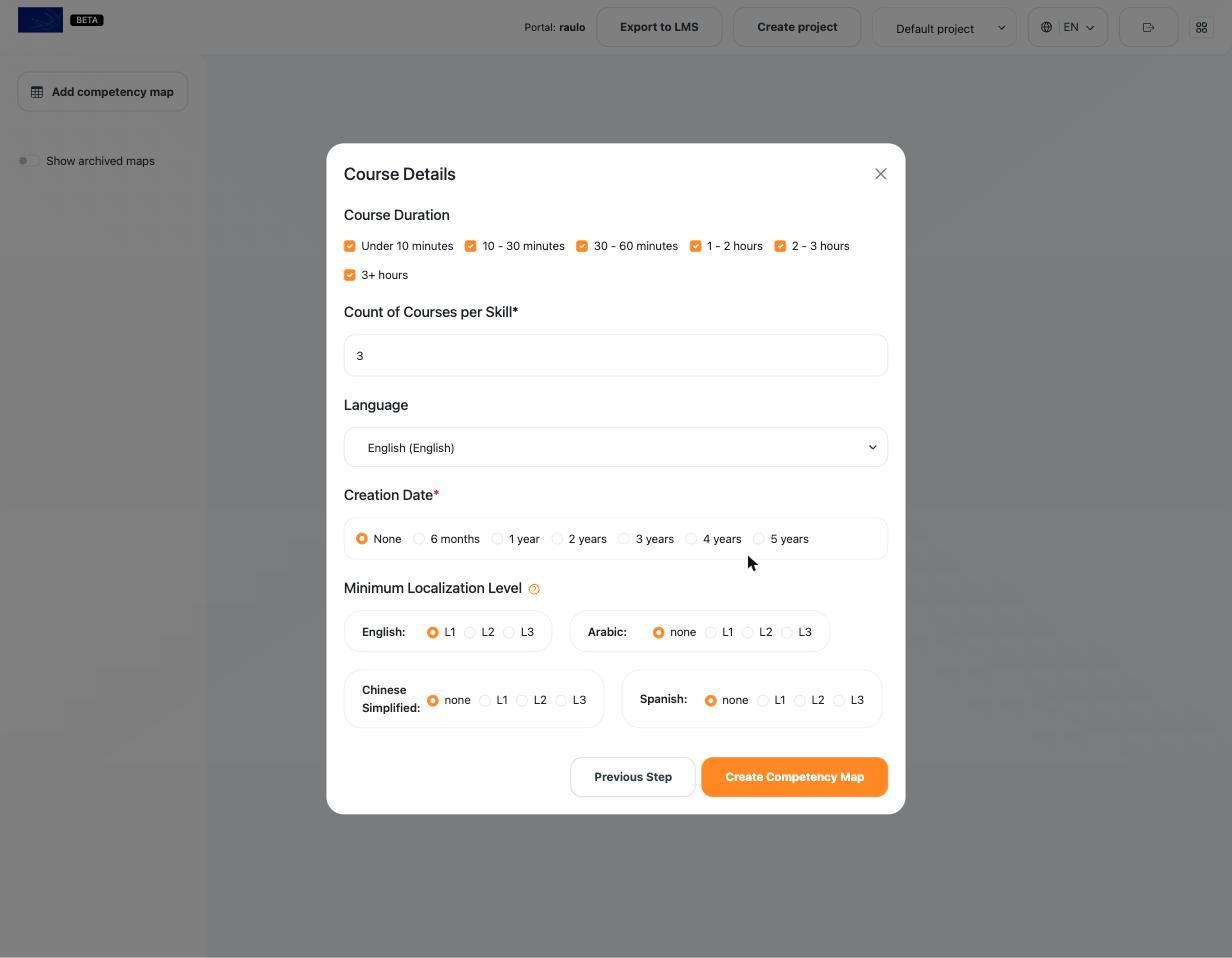This screenshot has width=1232, height=958.
Task: Click the Minimum Localization Level help icon
Action: (x=534, y=589)
